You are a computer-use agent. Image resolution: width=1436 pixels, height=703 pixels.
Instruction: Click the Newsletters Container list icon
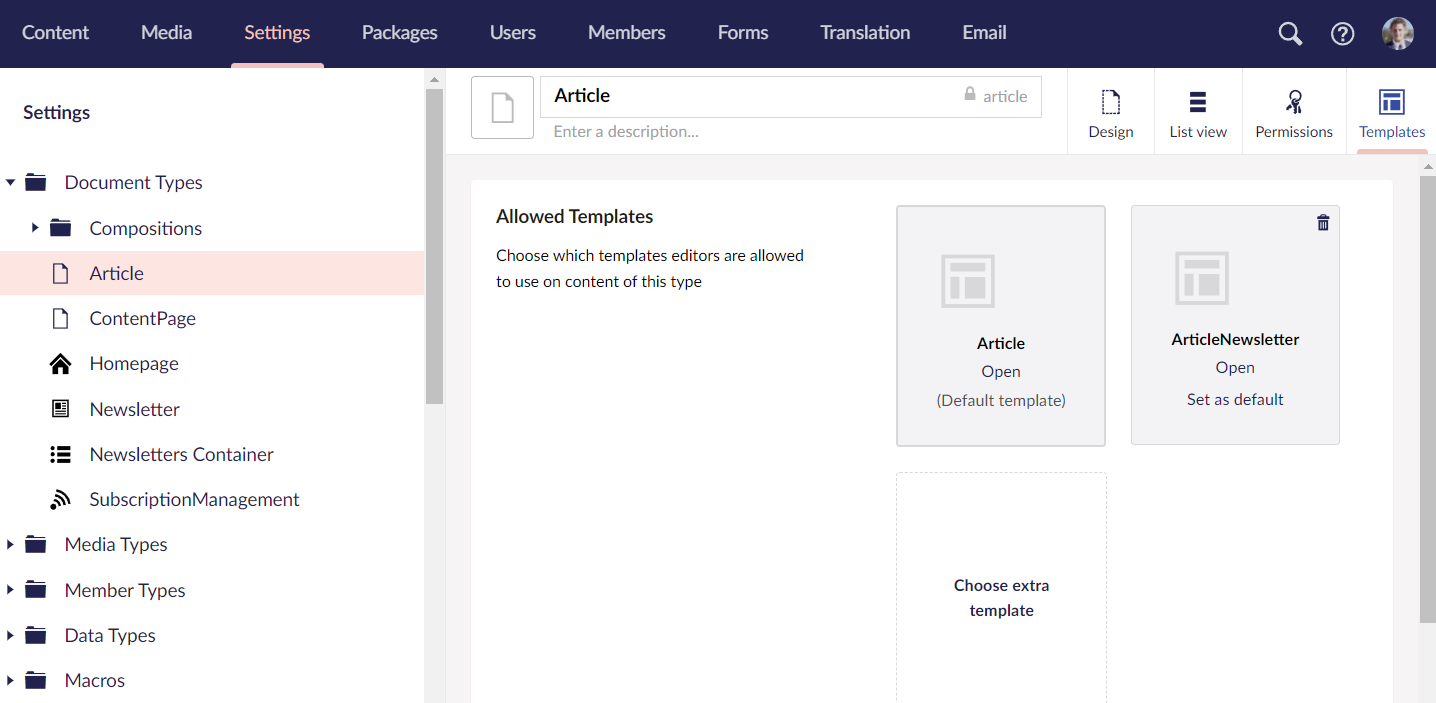point(60,454)
